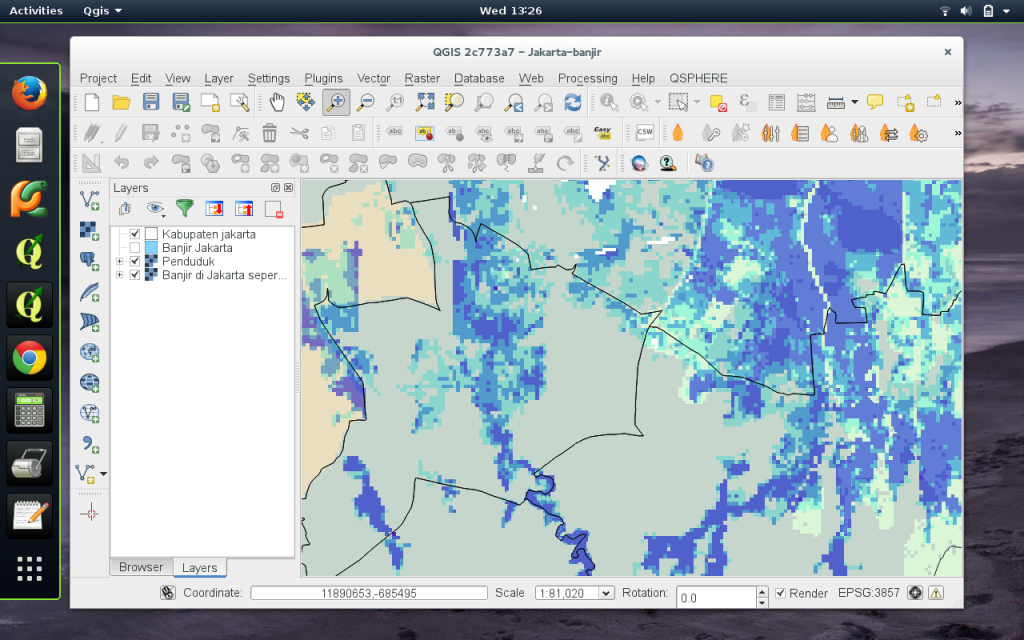
Task: Click the Zoom Full extent icon
Action: (424, 101)
